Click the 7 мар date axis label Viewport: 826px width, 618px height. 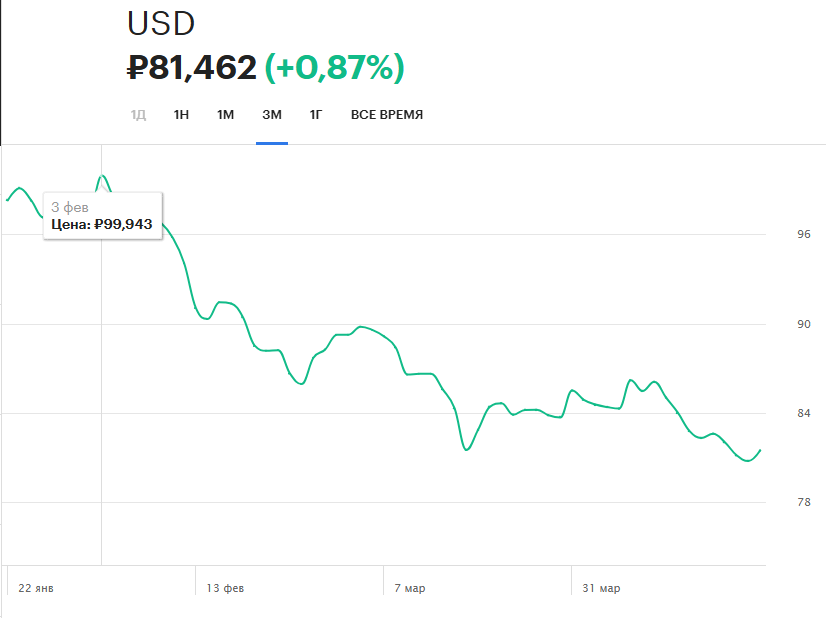point(410,588)
